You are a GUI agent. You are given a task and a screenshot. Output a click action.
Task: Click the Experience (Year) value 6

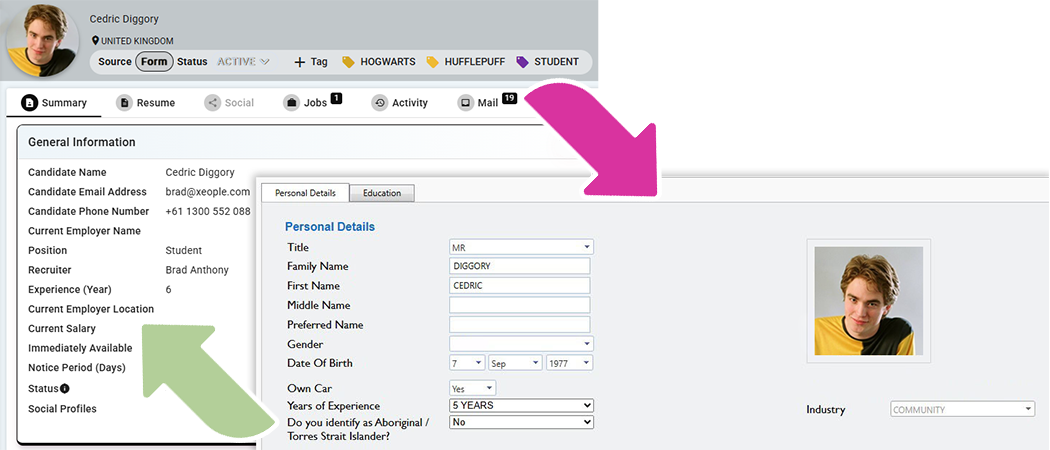169,289
